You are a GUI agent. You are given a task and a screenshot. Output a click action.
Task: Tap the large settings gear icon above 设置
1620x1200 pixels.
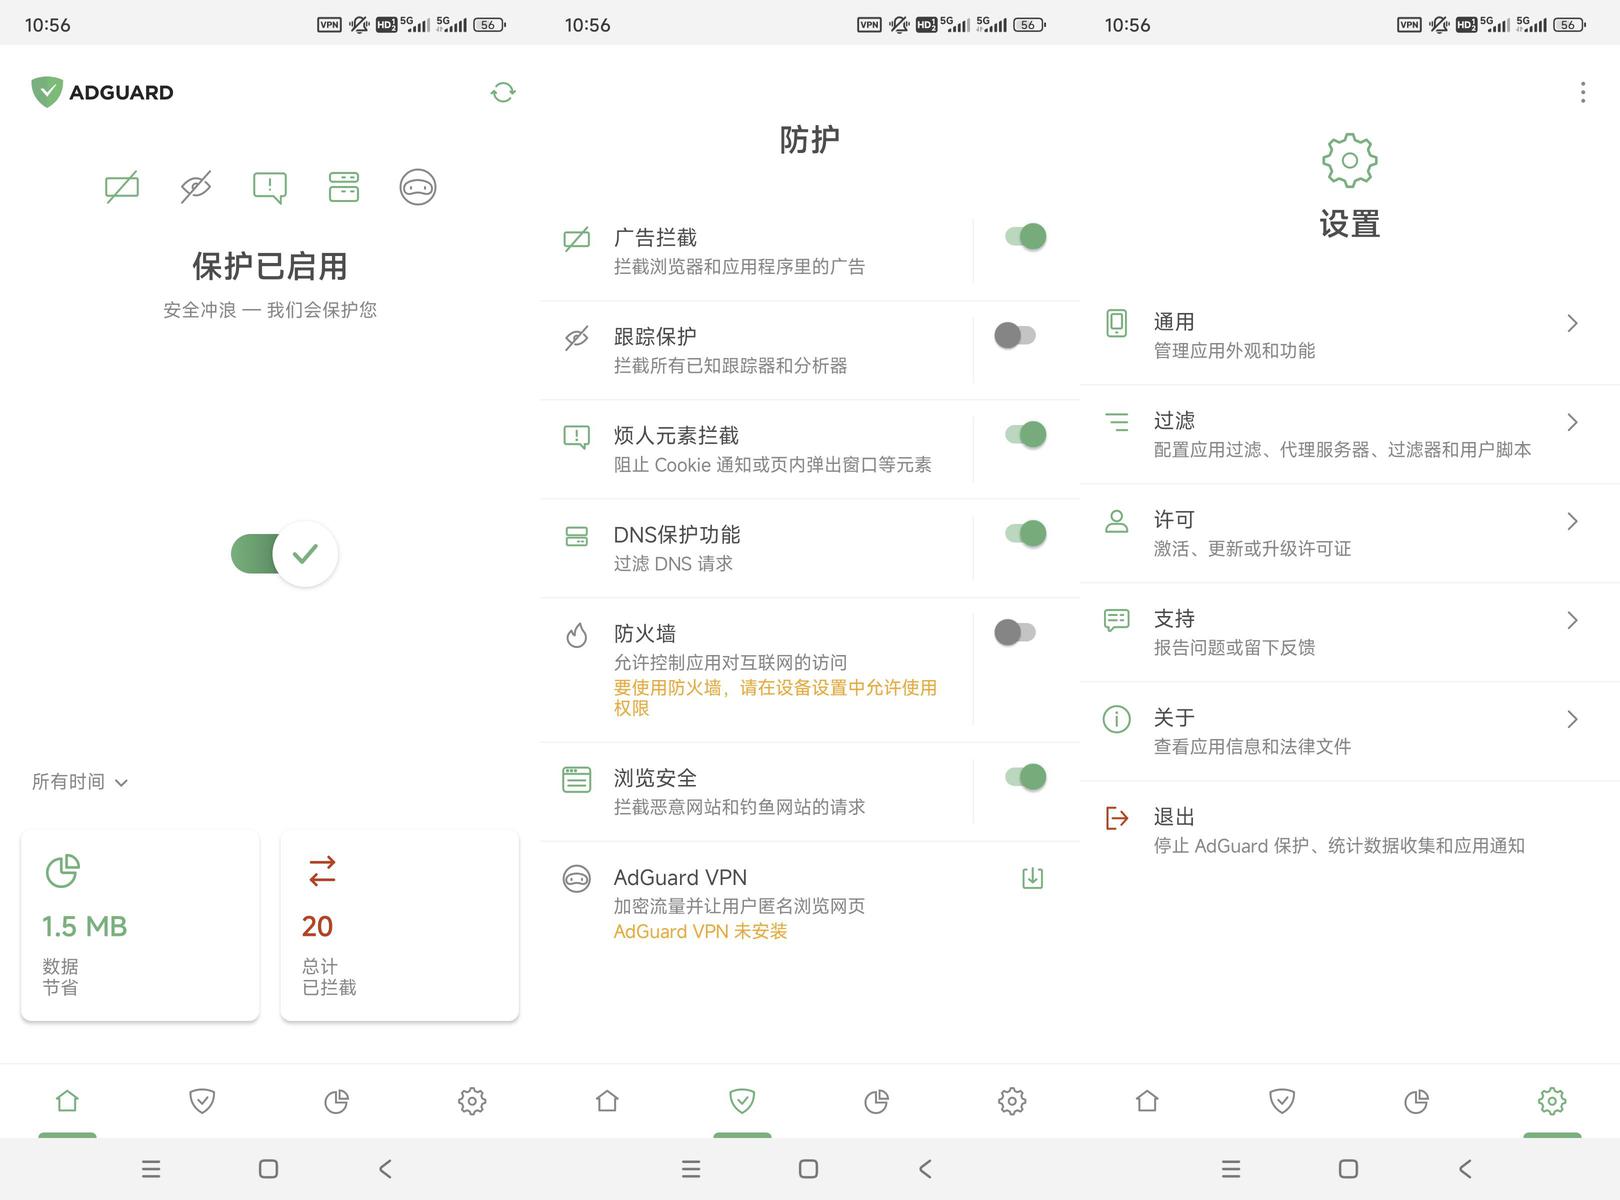pos(1350,160)
